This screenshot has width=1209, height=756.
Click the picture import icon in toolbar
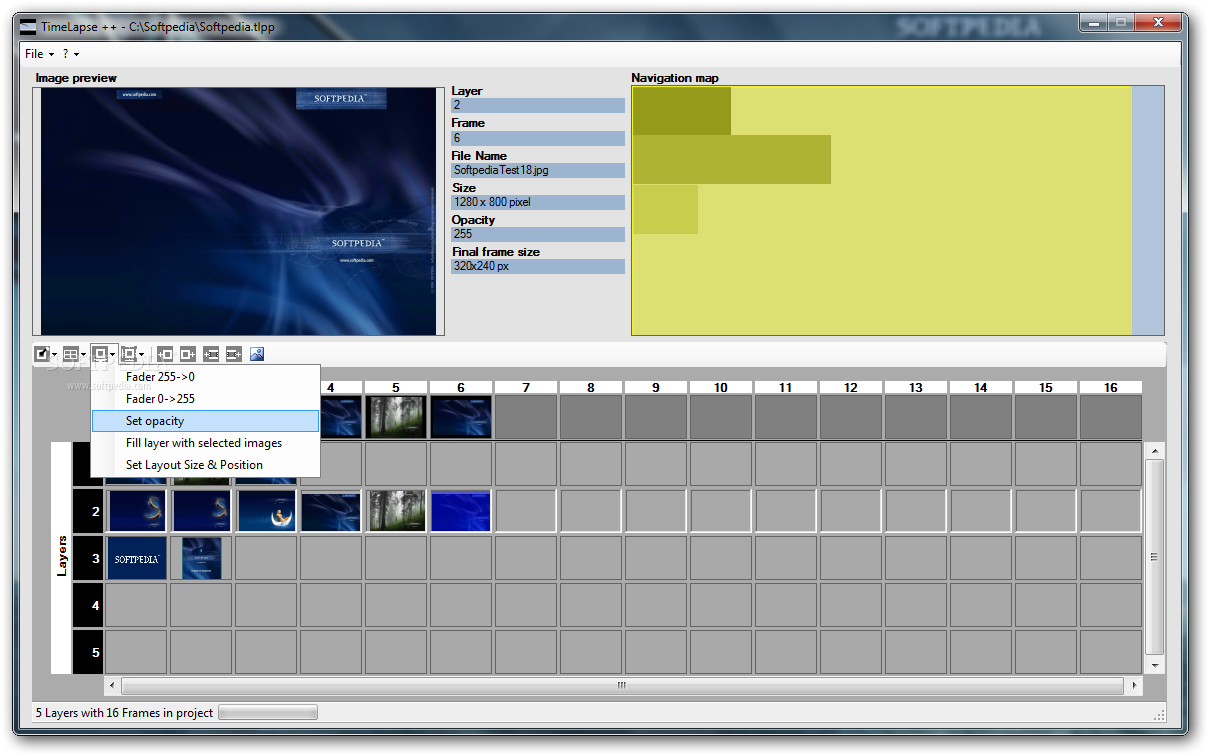(257, 354)
